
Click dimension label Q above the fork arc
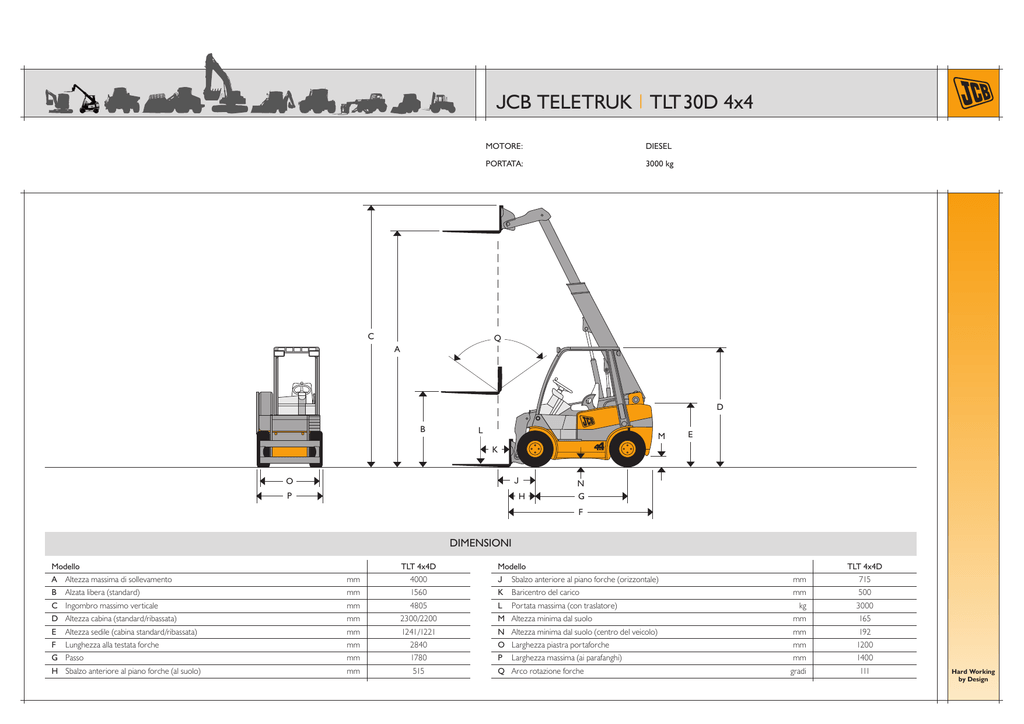[x=498, y=338]
